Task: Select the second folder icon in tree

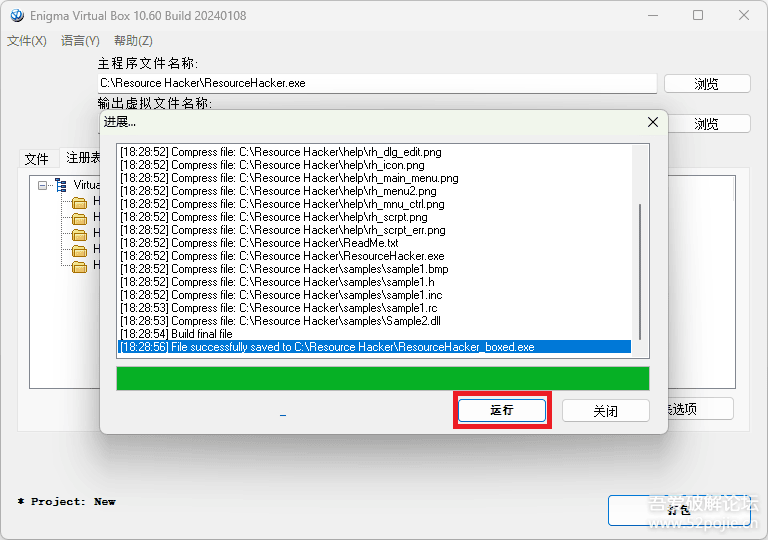Action: tap(79, 218)
